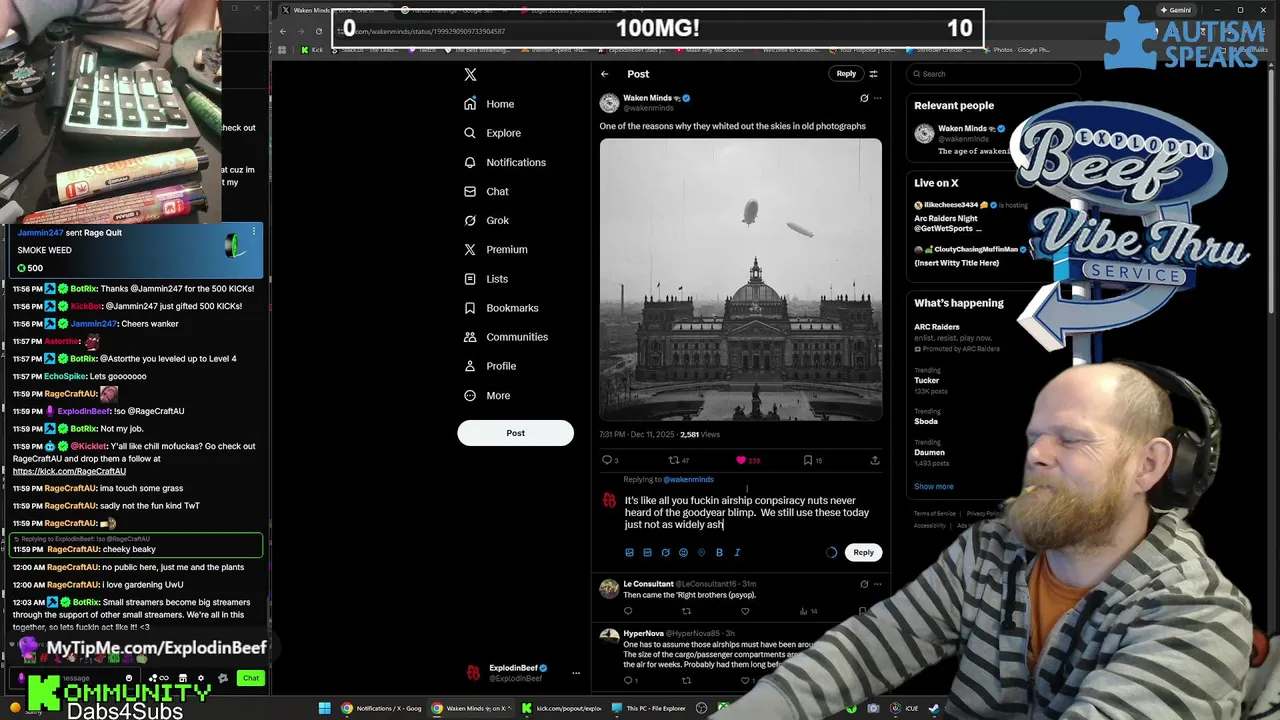The width and height of the screenshot is (1280, 720).
Task: Open reply sorting options icon in header
Action: (873, 74)
